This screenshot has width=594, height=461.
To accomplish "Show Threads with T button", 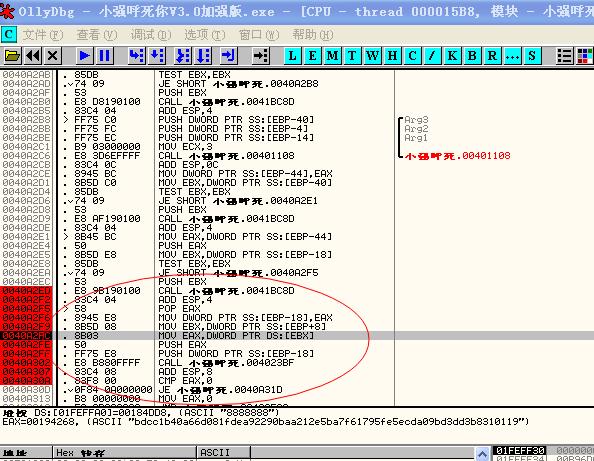I will click(352, 56).
